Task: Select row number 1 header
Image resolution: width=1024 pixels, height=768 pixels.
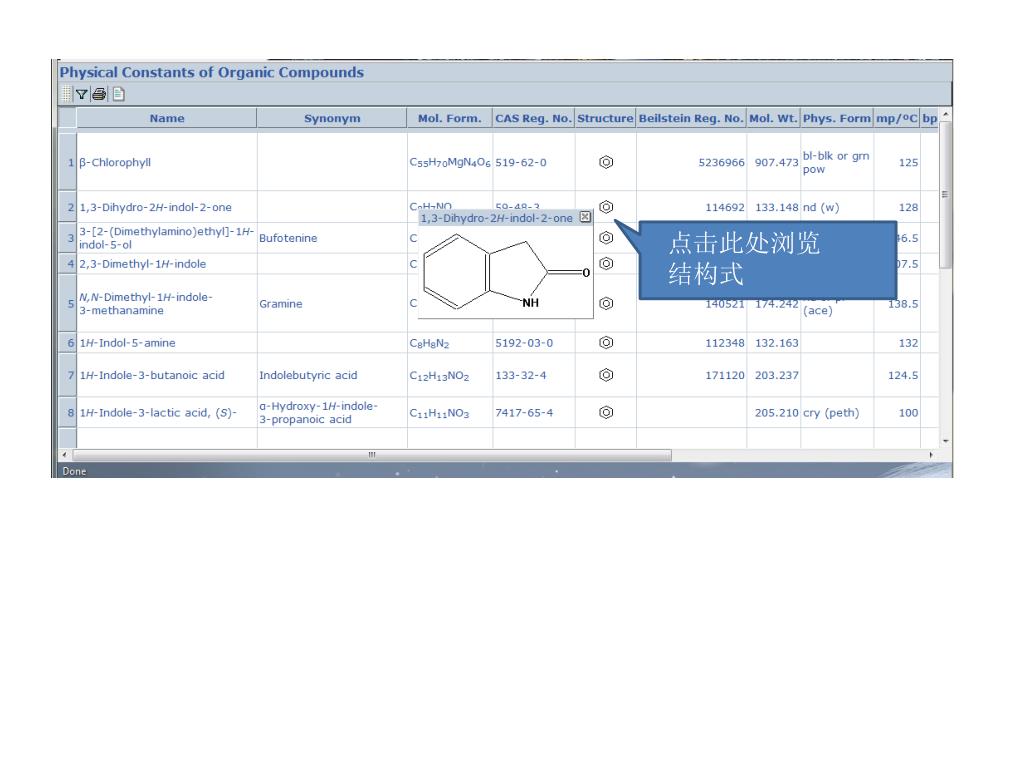Action: (68, 162)
